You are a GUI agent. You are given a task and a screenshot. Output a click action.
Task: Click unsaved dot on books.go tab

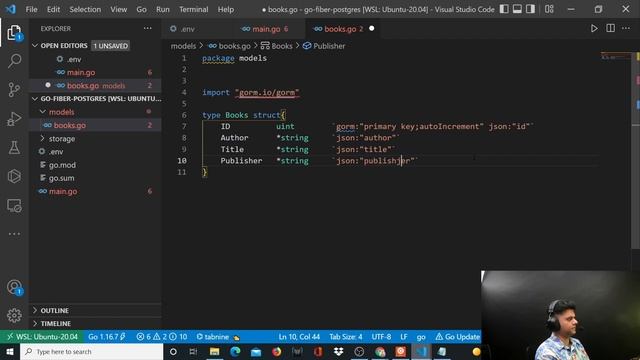[x=371, y=29]
